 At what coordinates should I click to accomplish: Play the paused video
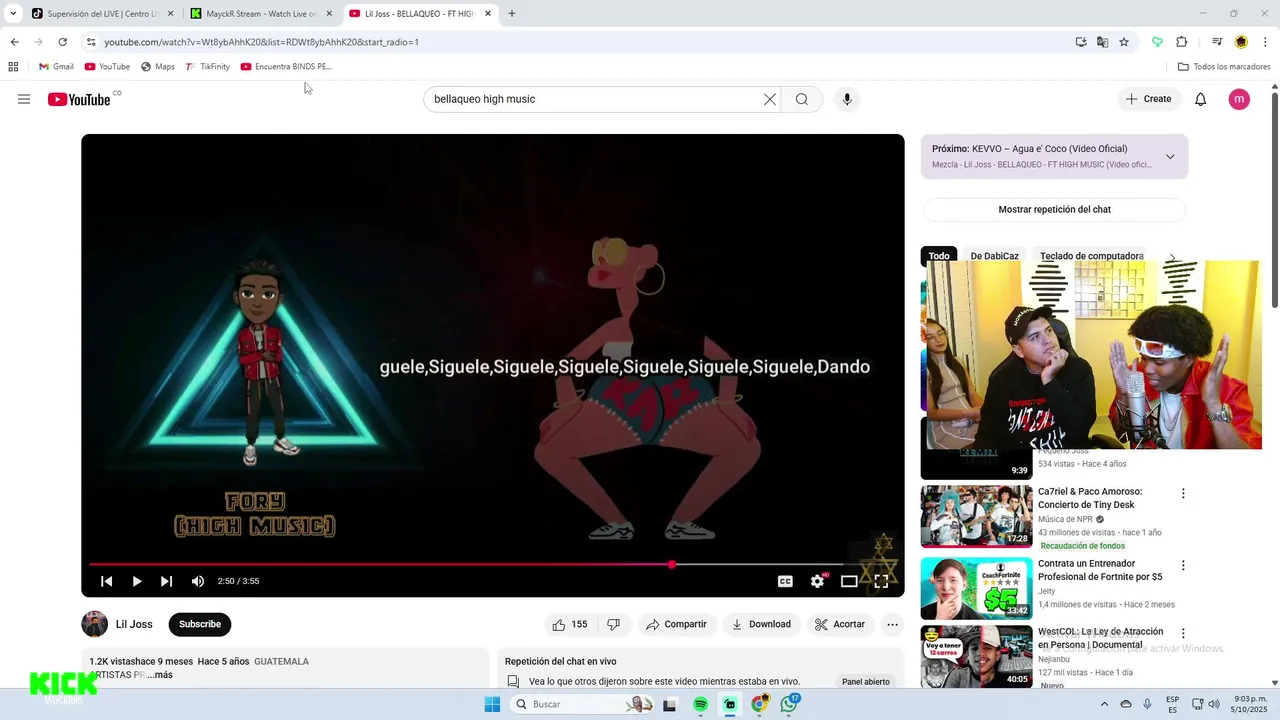137,581
